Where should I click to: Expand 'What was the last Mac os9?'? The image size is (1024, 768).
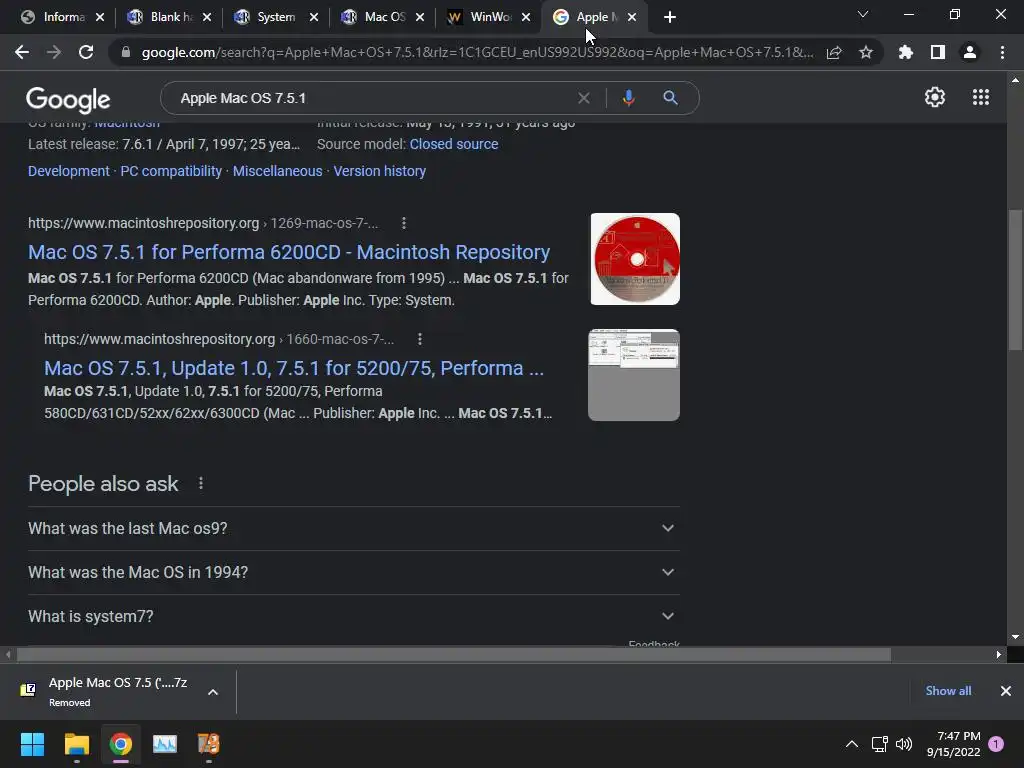[x=353, y=528]
